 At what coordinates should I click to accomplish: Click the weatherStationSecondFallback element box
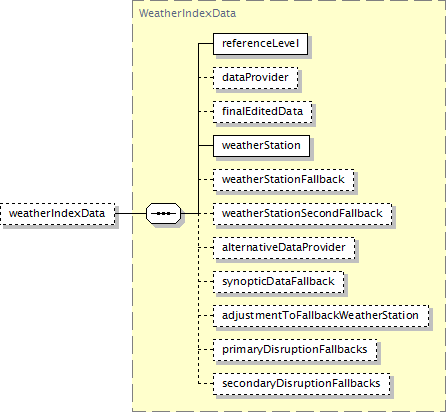coord(302,214)
